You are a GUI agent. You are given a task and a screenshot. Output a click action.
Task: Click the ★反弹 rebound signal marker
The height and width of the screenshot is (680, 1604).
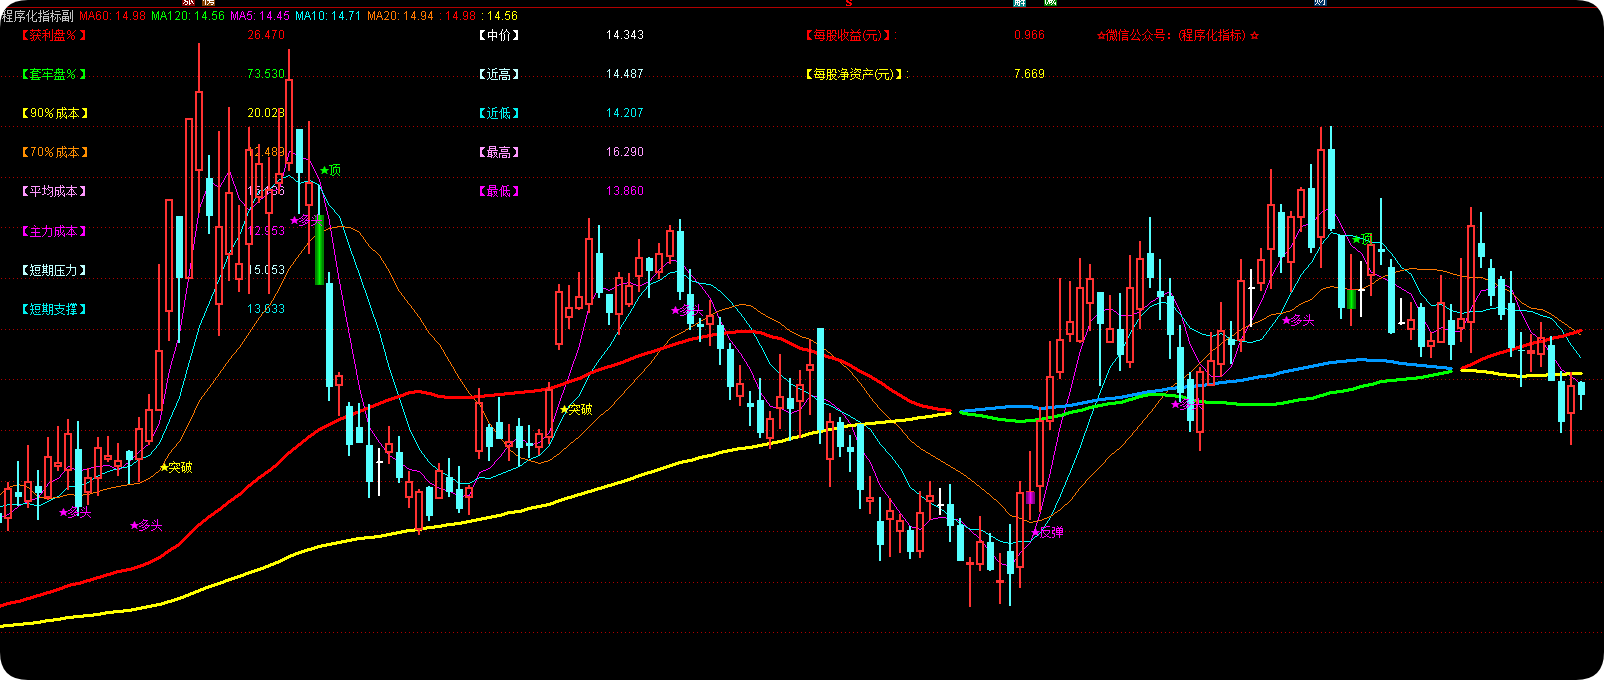[x=1047, y=532]
